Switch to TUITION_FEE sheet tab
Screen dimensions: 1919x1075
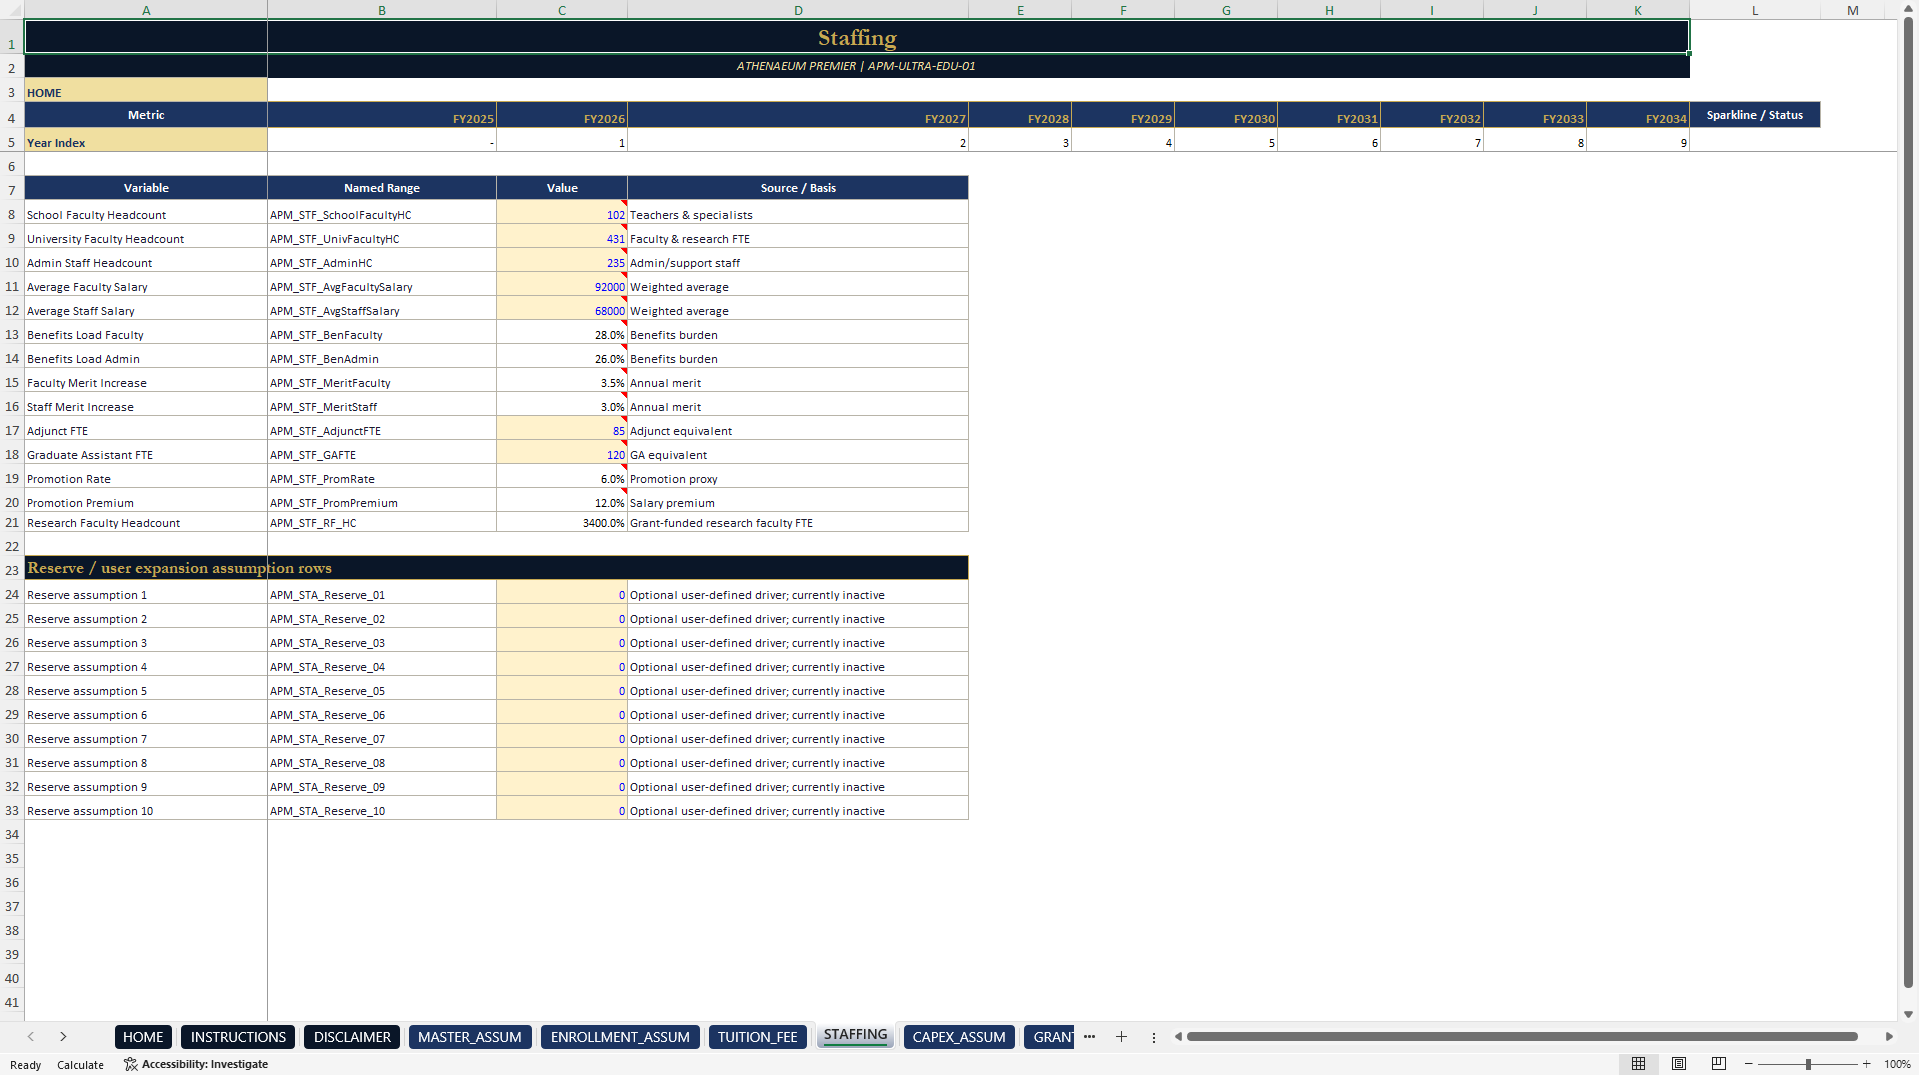(x=758, y=1037)
